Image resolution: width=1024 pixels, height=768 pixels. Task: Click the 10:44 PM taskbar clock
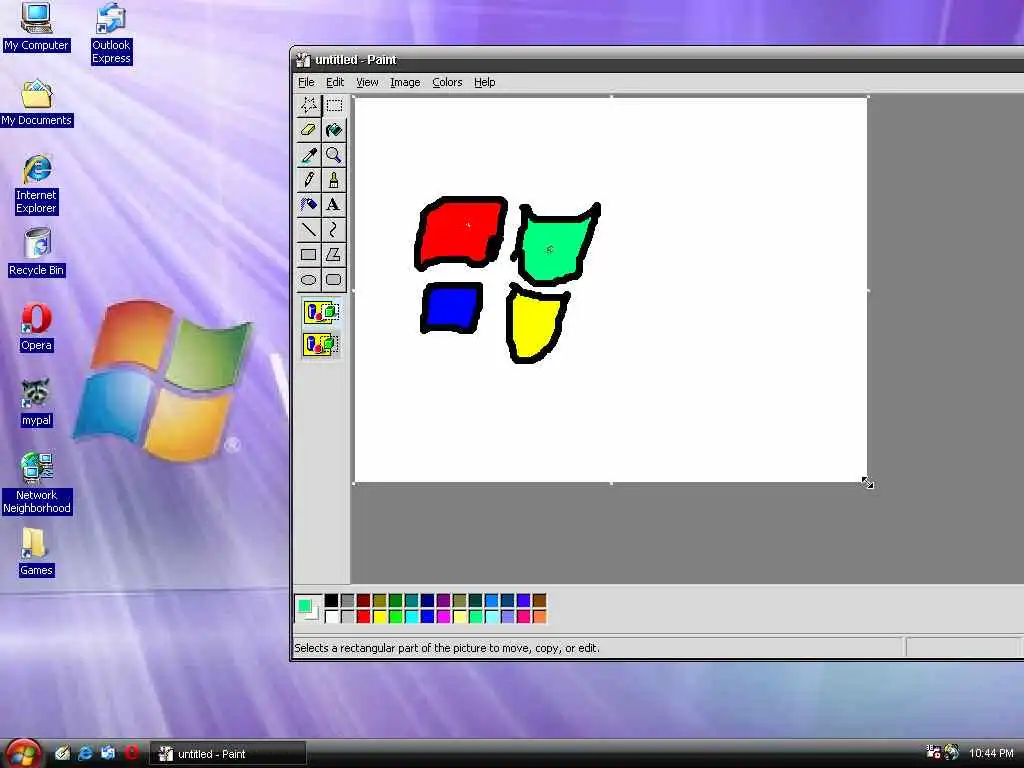click(991, 754)
